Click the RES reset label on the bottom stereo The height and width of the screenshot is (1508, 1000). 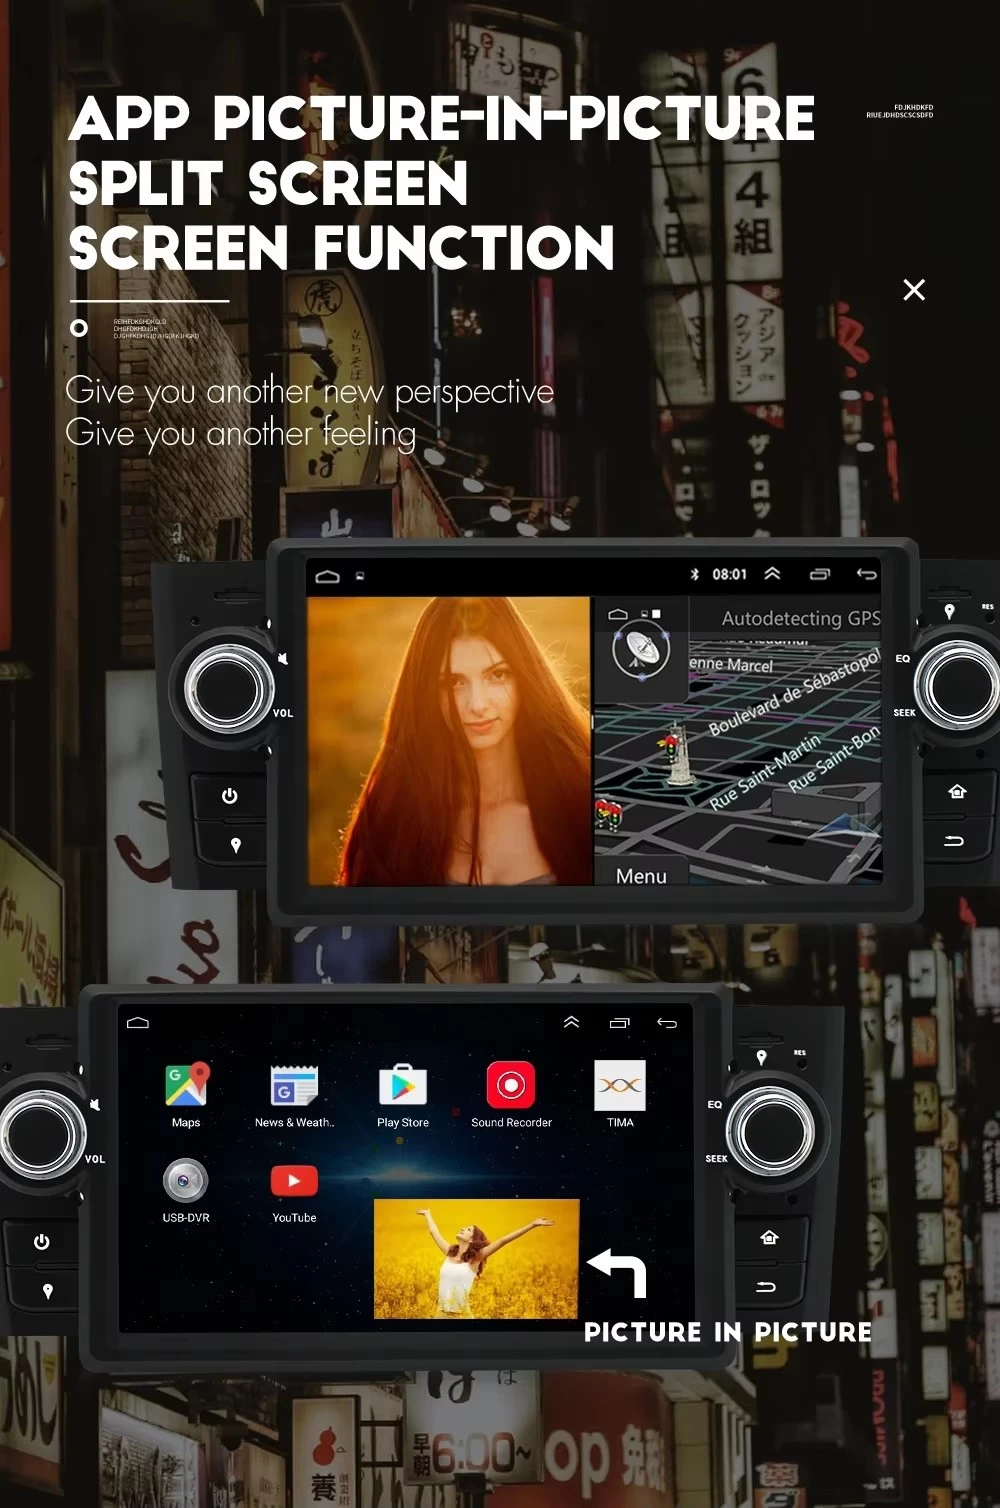[x=799, y=1053]
